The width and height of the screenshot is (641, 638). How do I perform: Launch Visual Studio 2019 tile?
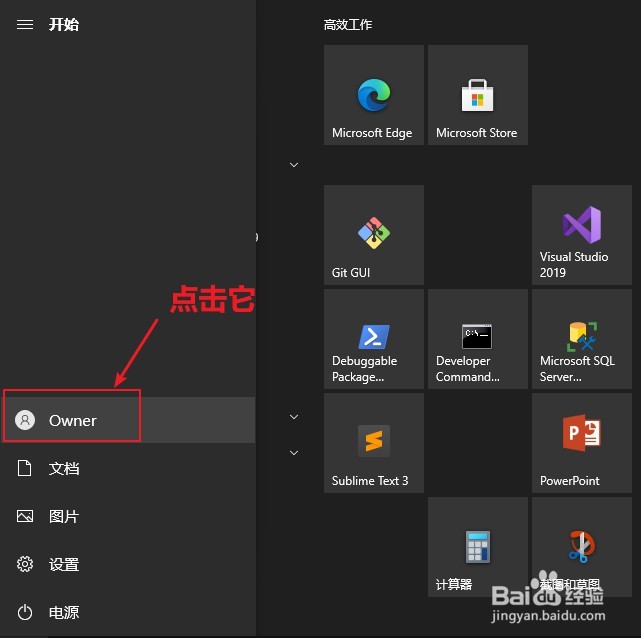[x=582, y=235]
